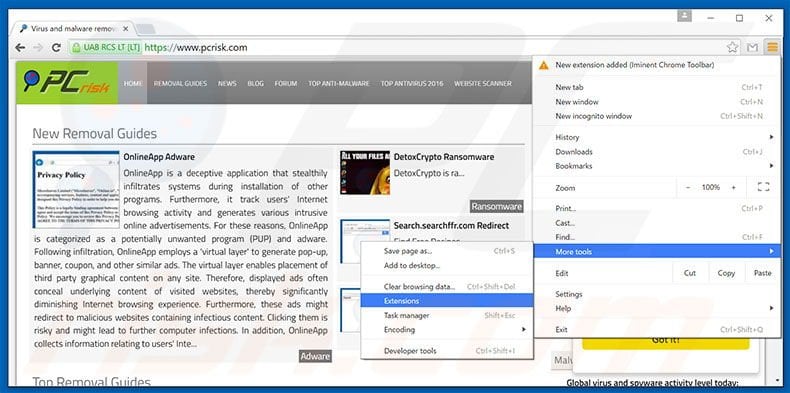Select Save page as in submenu
The width and height of the screenshot is (790, 393).
pos(447,251)
